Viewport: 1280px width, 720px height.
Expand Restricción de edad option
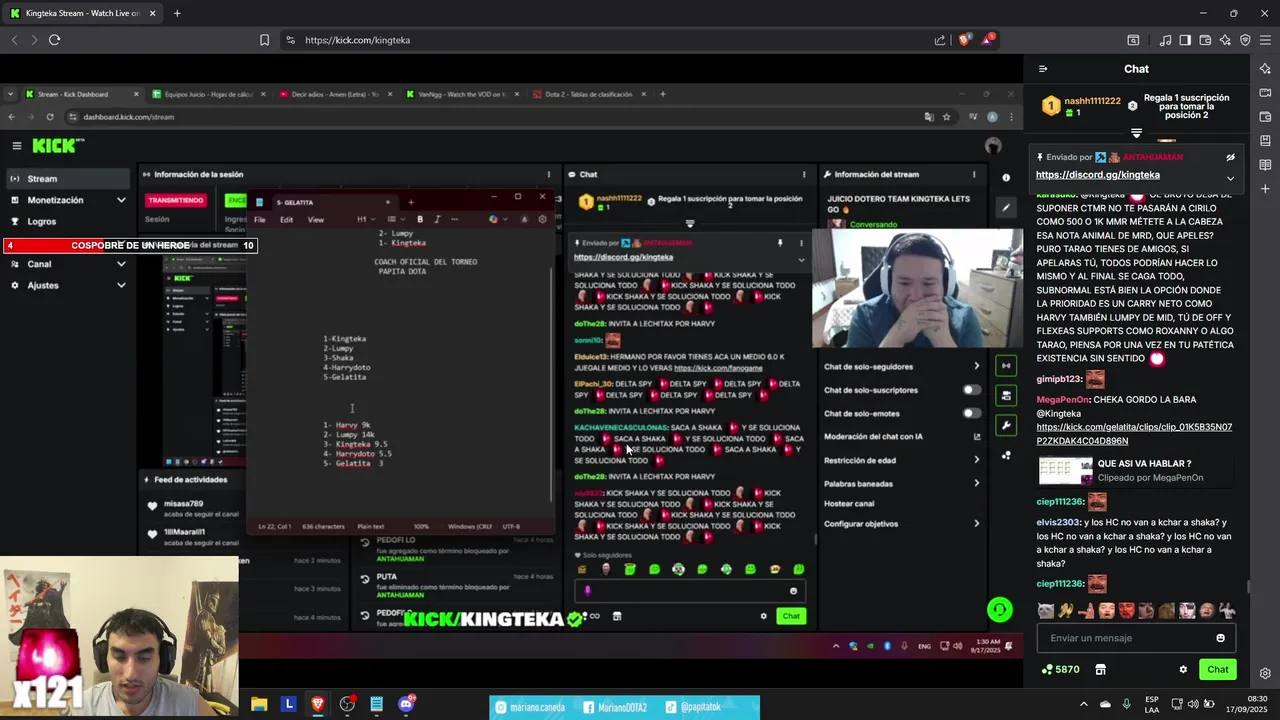pyautogui.click(x=902, y=460)
